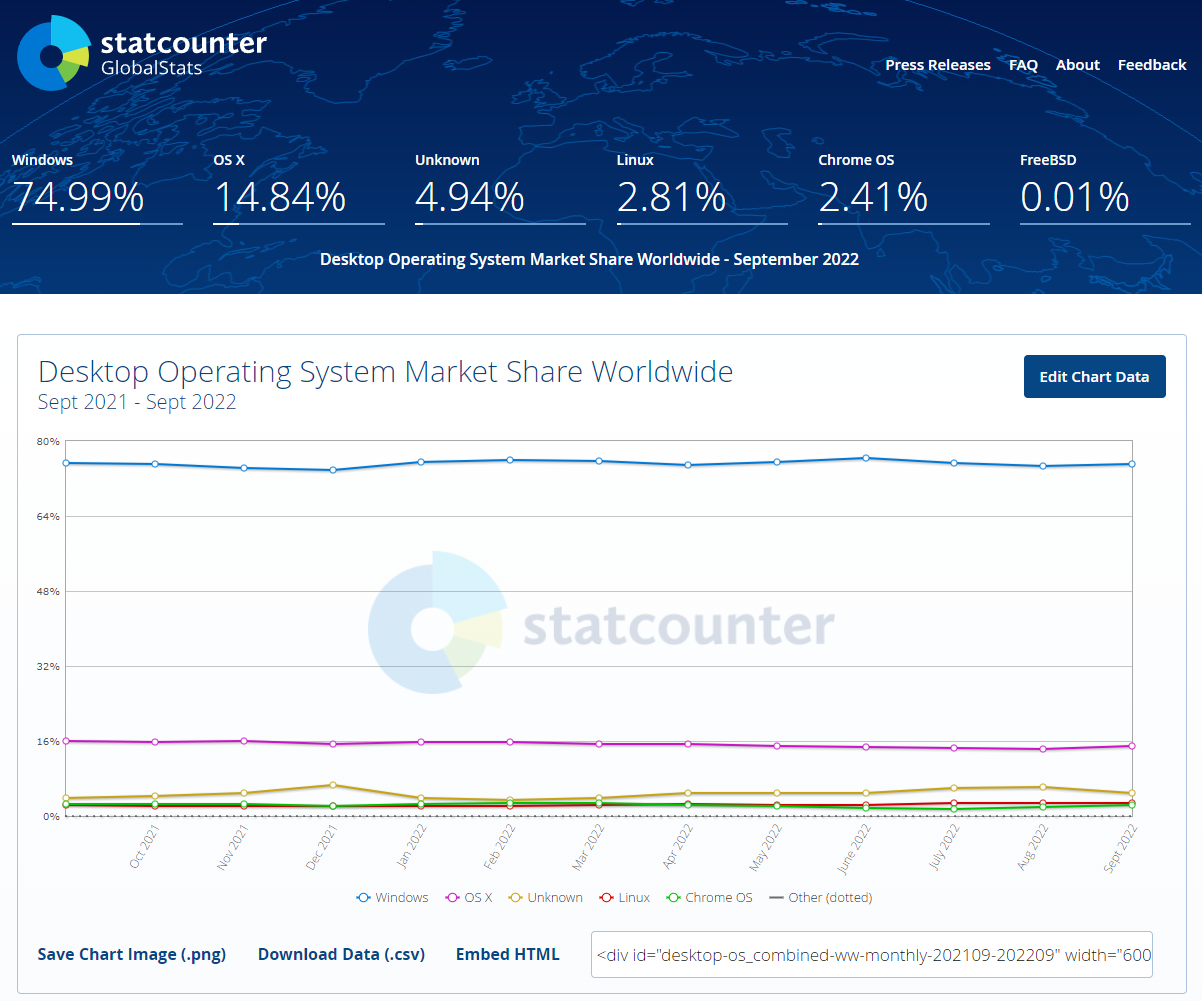Click the Unknown 4.94% stat
The image size is (1202, 1001).
pos(500,188)
